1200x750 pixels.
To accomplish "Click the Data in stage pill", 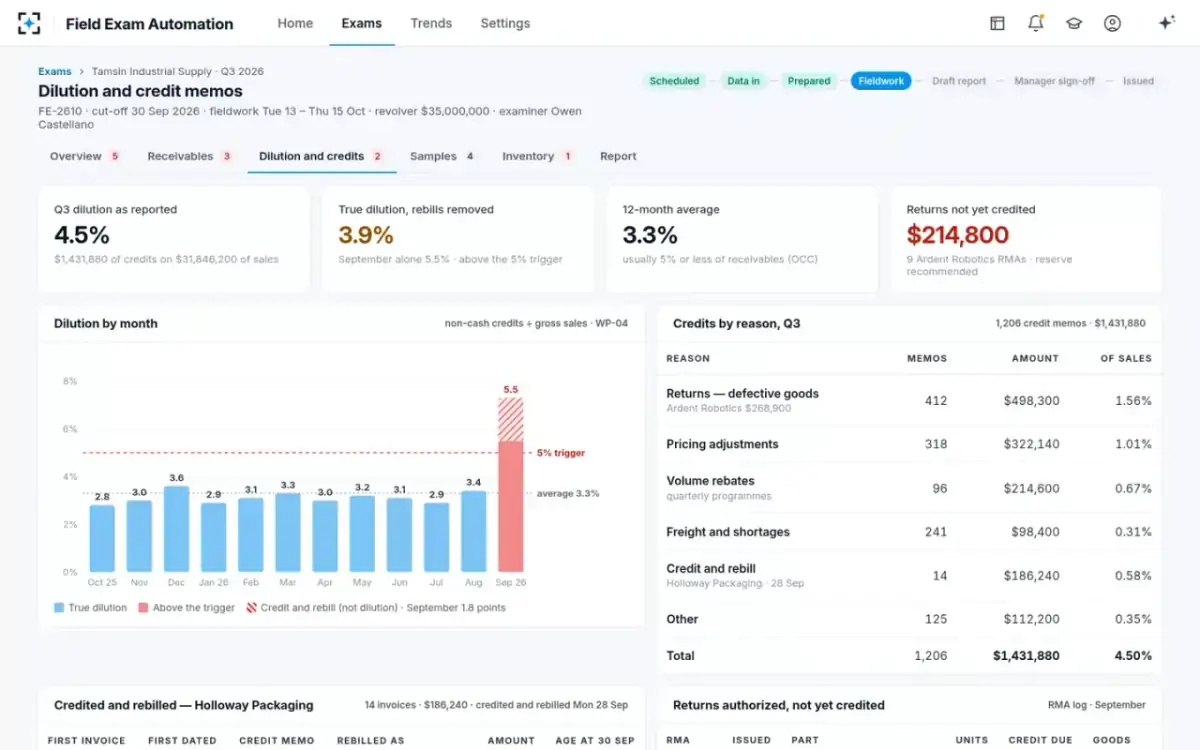I will click(743, 81).
